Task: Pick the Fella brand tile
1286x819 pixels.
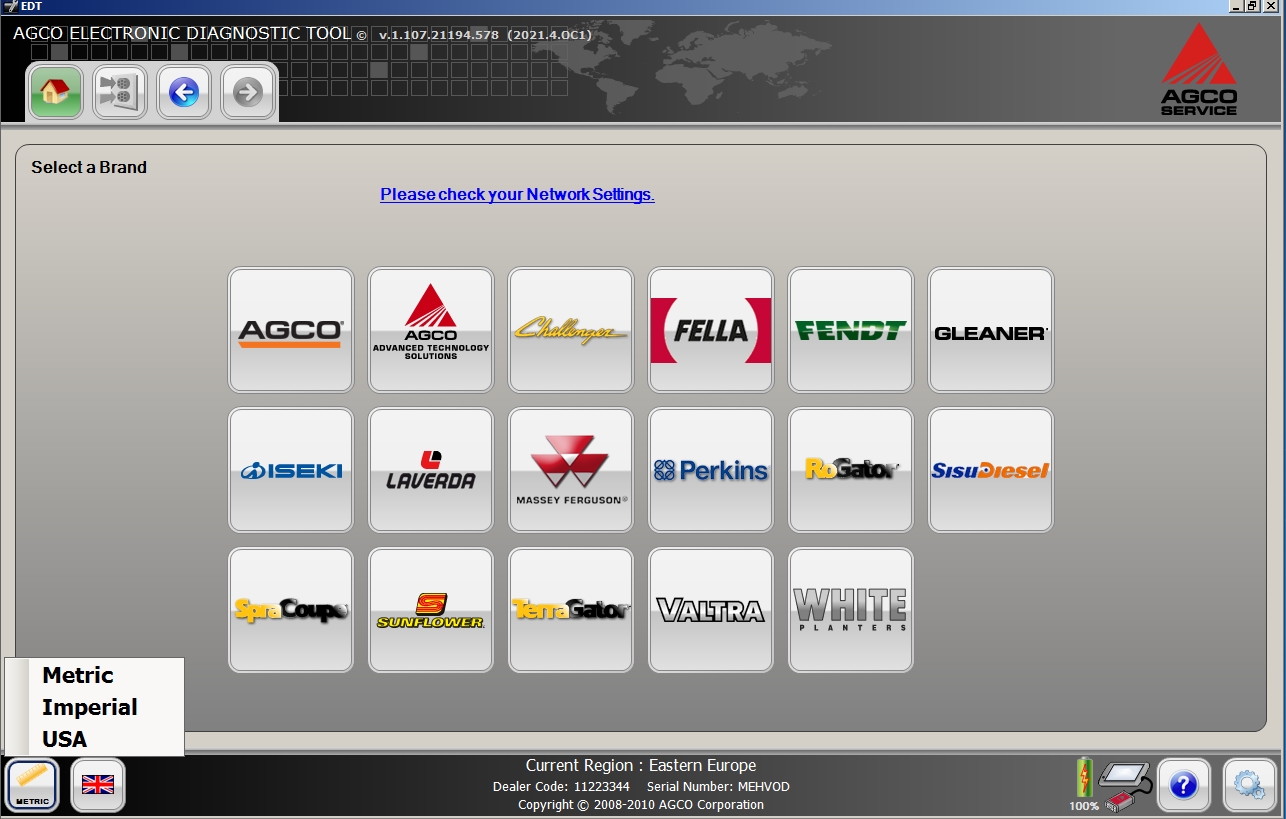Action: (x=711, y=330)
